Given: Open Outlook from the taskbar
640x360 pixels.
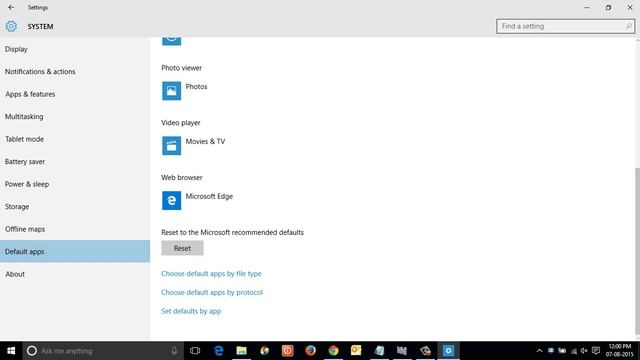Looking at the screenshot, I should point(356,351).
